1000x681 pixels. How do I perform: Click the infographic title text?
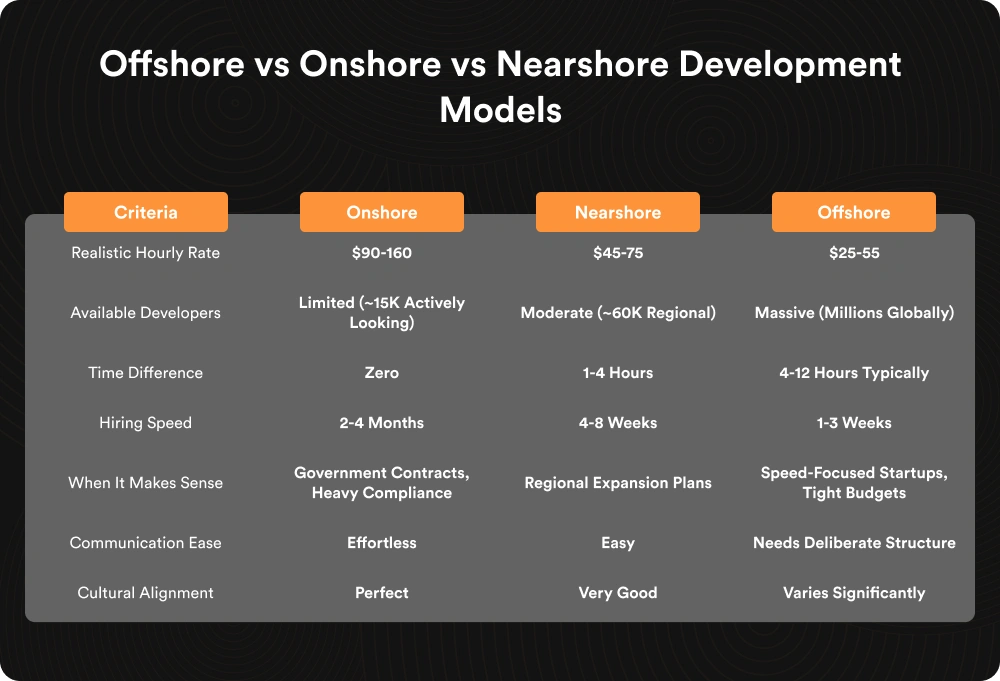(x=500, y=85)
